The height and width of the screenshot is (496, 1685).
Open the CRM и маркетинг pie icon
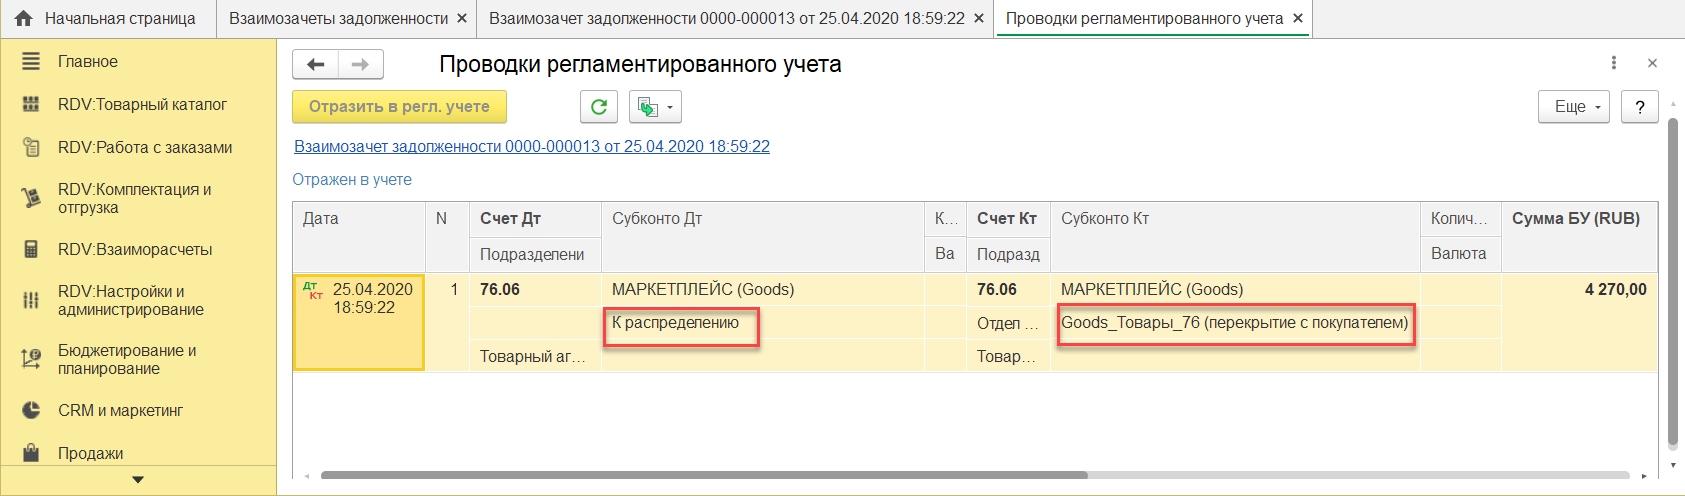(31, 410)
